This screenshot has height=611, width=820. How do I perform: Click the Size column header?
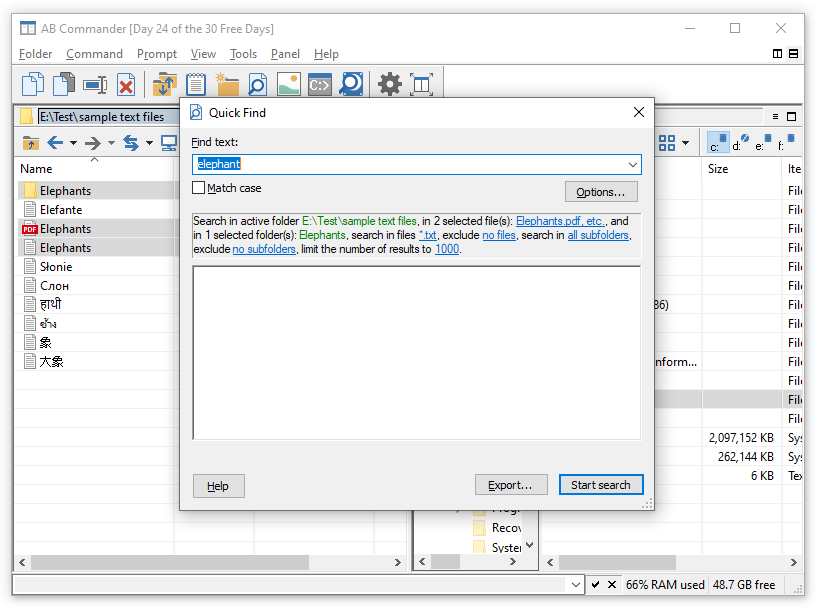pyautogui.click(x=741, y=169)
